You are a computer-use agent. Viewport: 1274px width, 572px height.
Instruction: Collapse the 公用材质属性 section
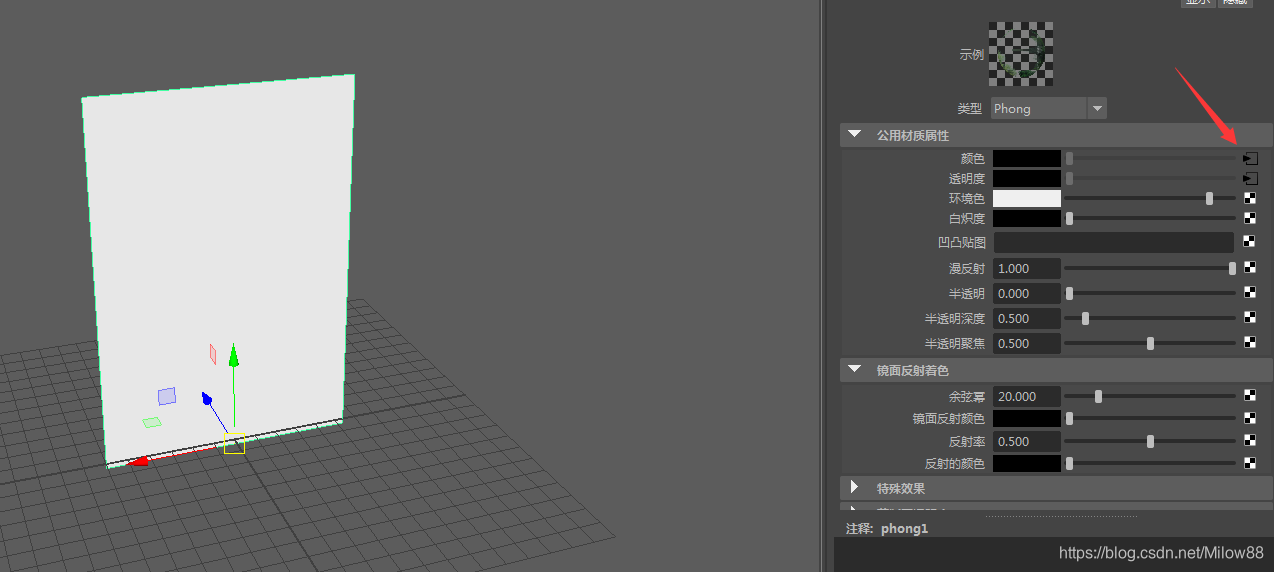(854, 134)
